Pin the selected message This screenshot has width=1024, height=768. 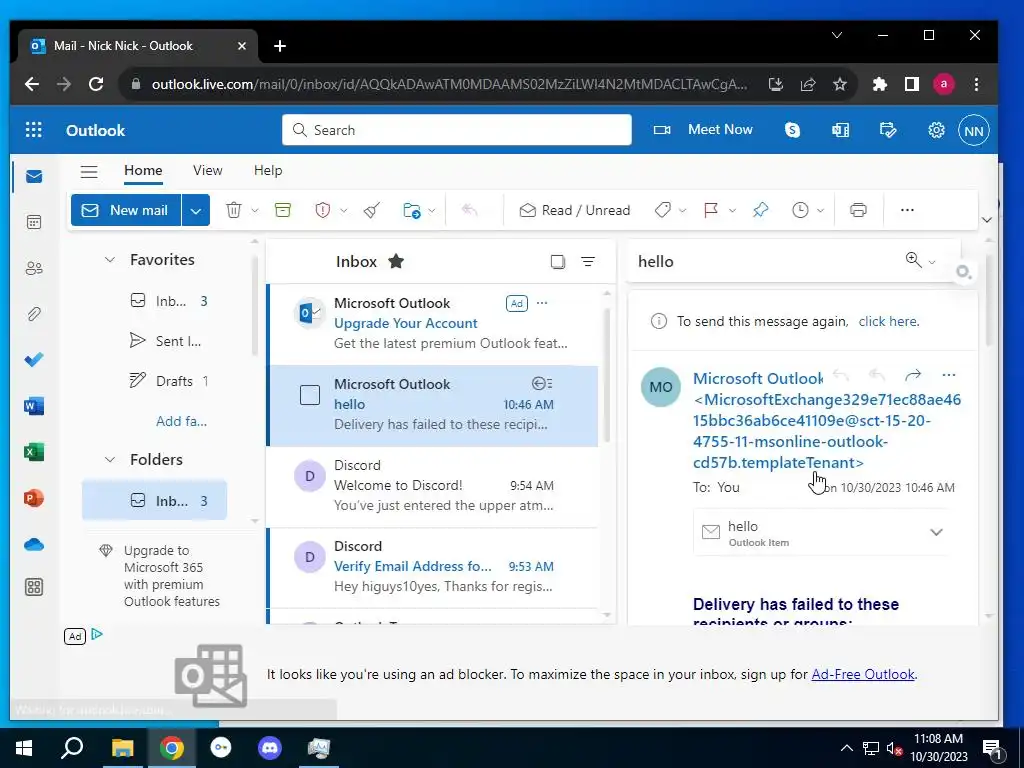(760, 210)
